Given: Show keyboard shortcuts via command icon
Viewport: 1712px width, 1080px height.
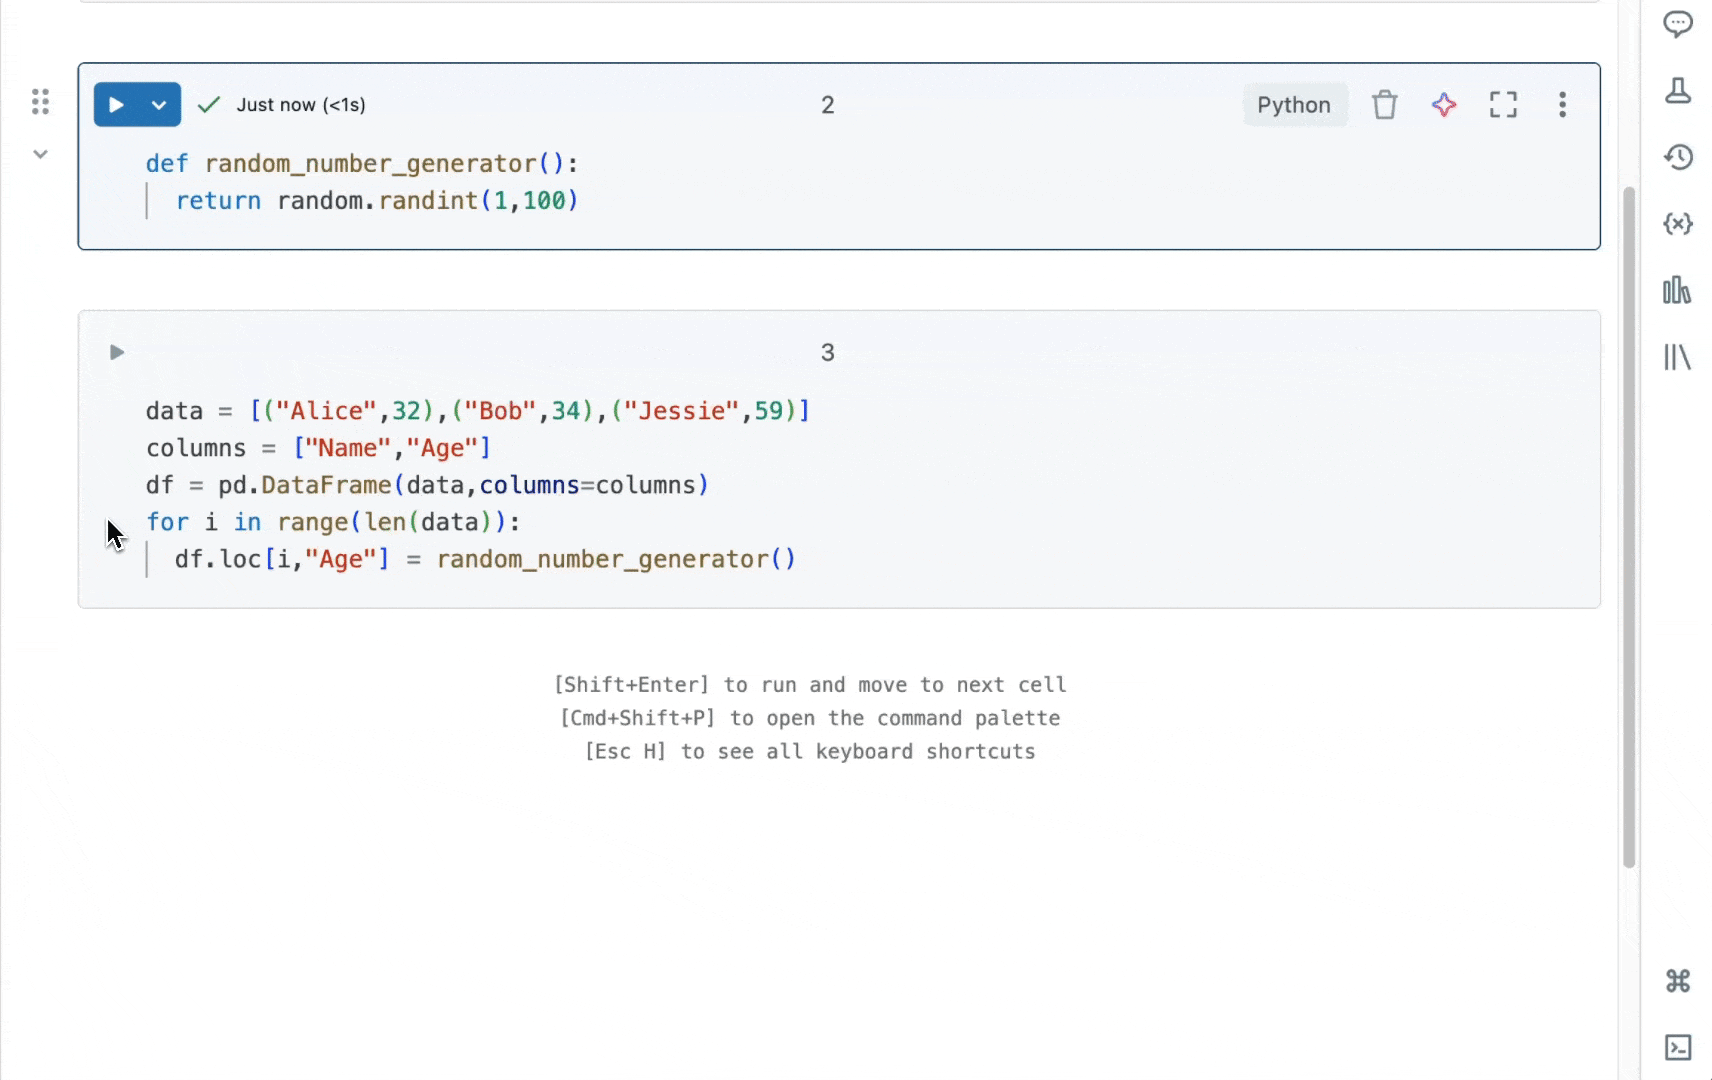Looking at the screenshot, I should tap(1677, 981).
